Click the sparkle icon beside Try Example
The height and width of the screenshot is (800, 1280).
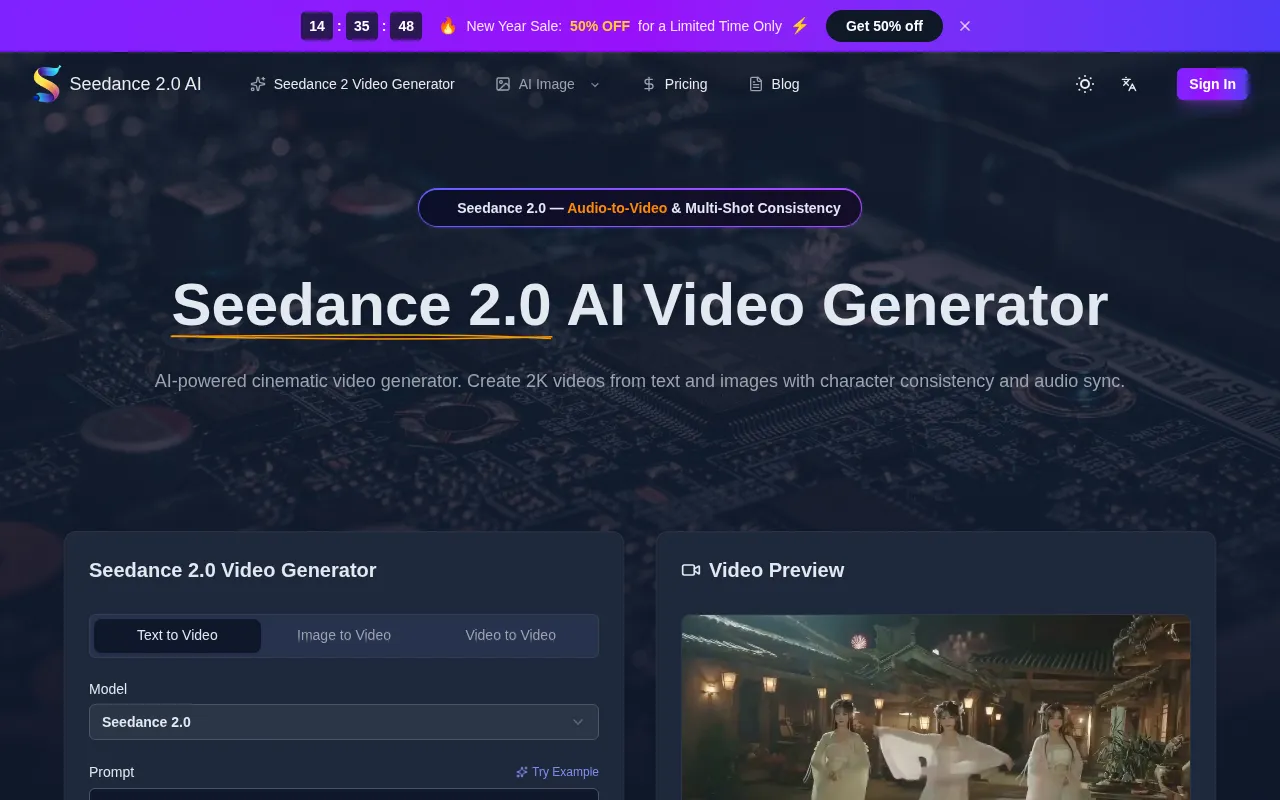[x=522, y=772]
